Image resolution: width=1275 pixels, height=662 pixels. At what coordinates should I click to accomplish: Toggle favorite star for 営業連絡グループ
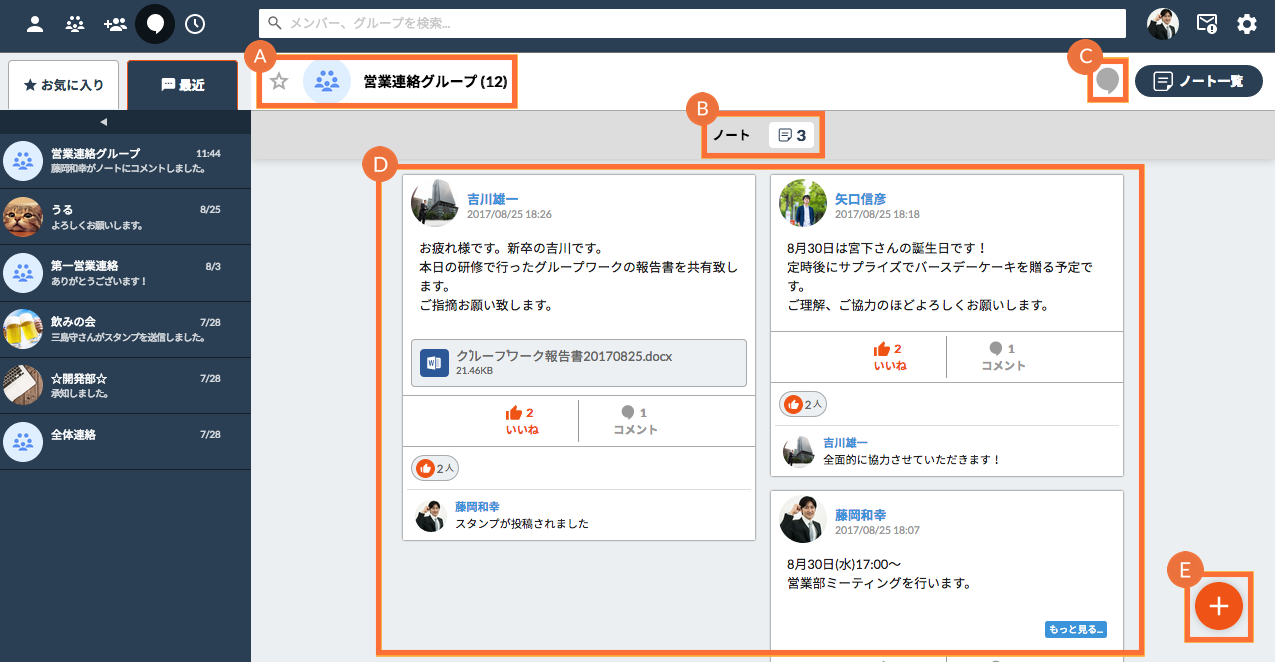click(x=279, y=82)
